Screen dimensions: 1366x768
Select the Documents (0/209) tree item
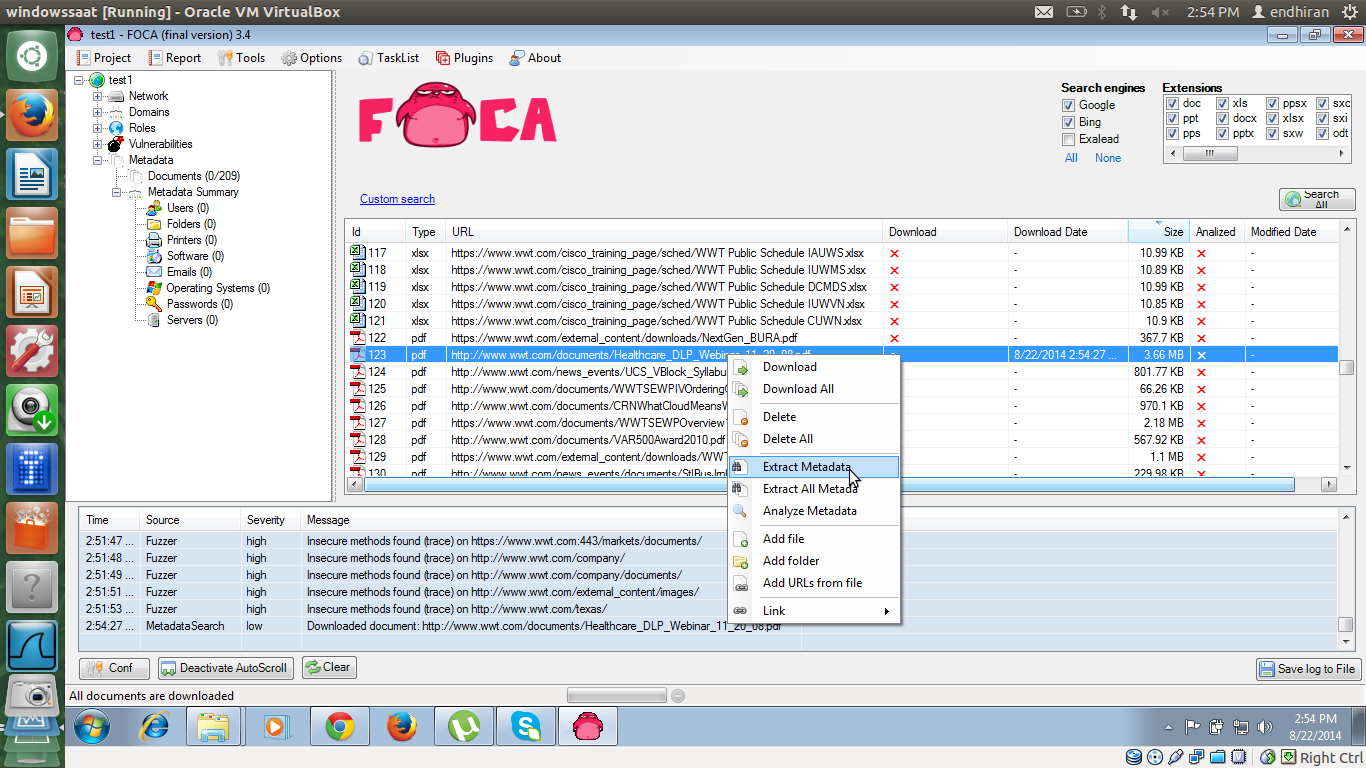pyautogui.click(x=193, y=176)
